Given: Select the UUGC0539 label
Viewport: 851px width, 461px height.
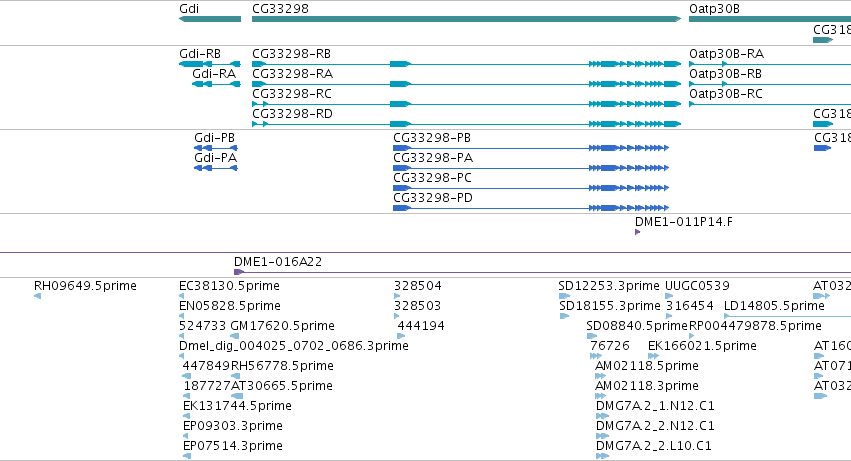Looking at the screenshot, I should (697, 286).
